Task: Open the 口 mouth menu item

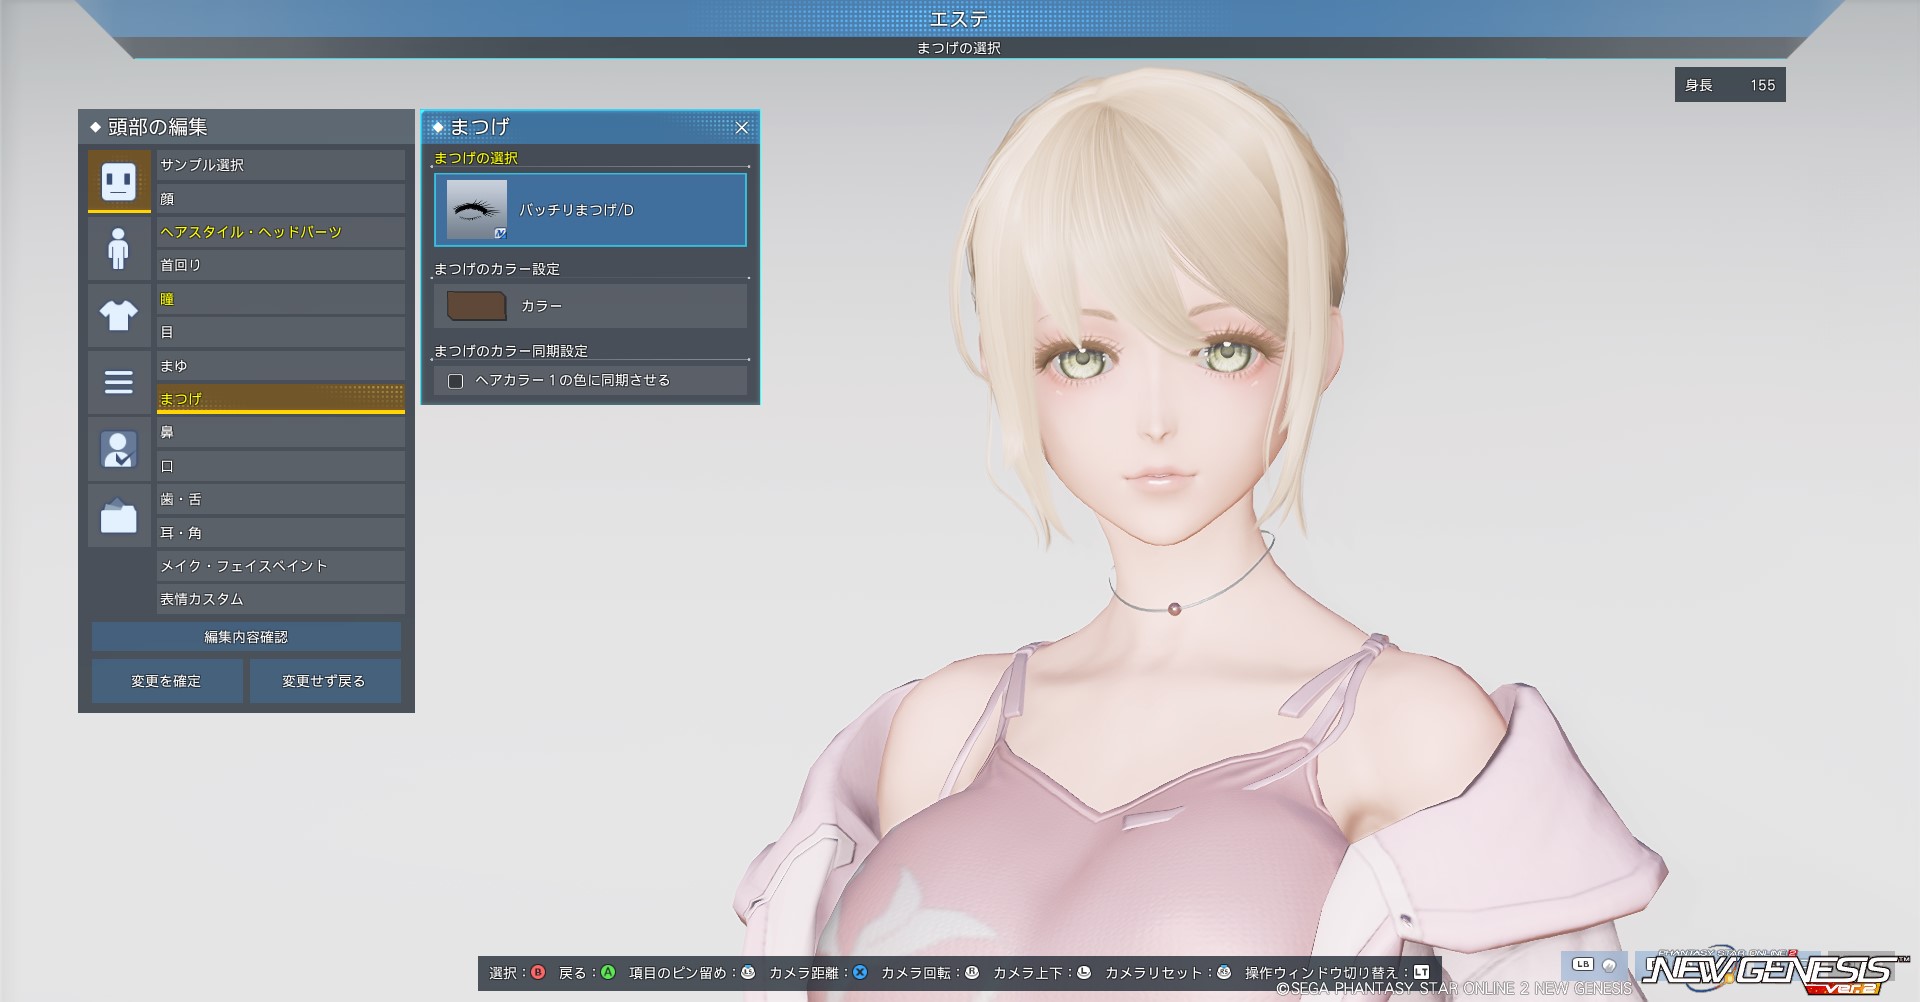Action: tap(281, 466)
